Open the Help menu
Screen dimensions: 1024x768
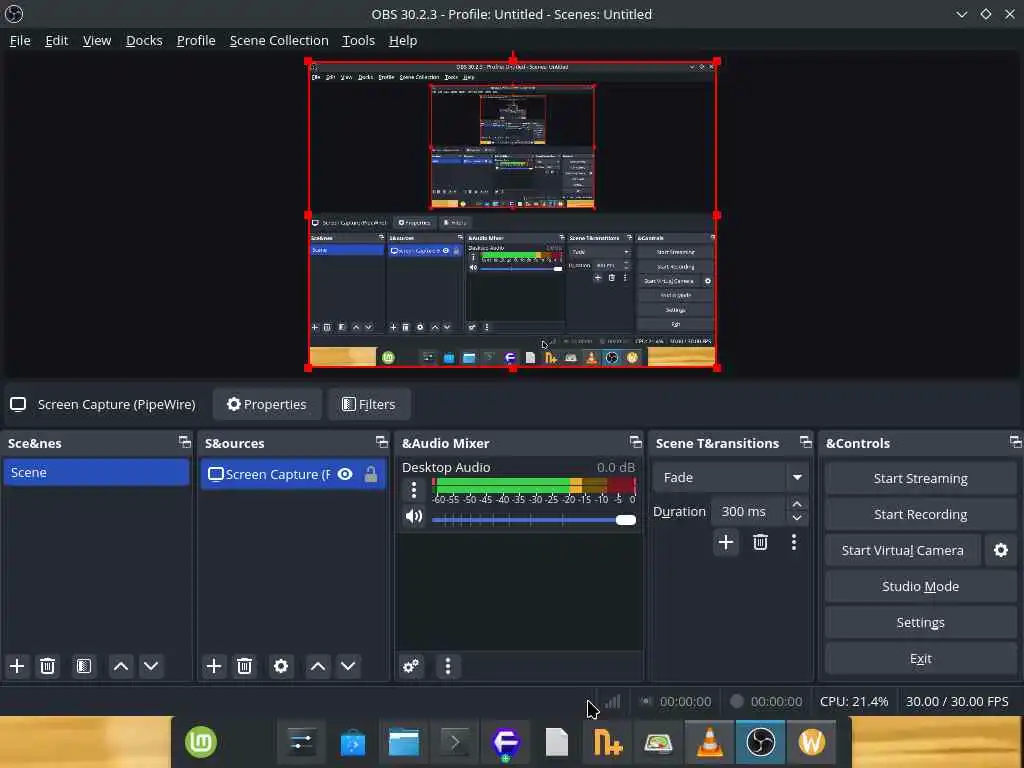(403, 40)
